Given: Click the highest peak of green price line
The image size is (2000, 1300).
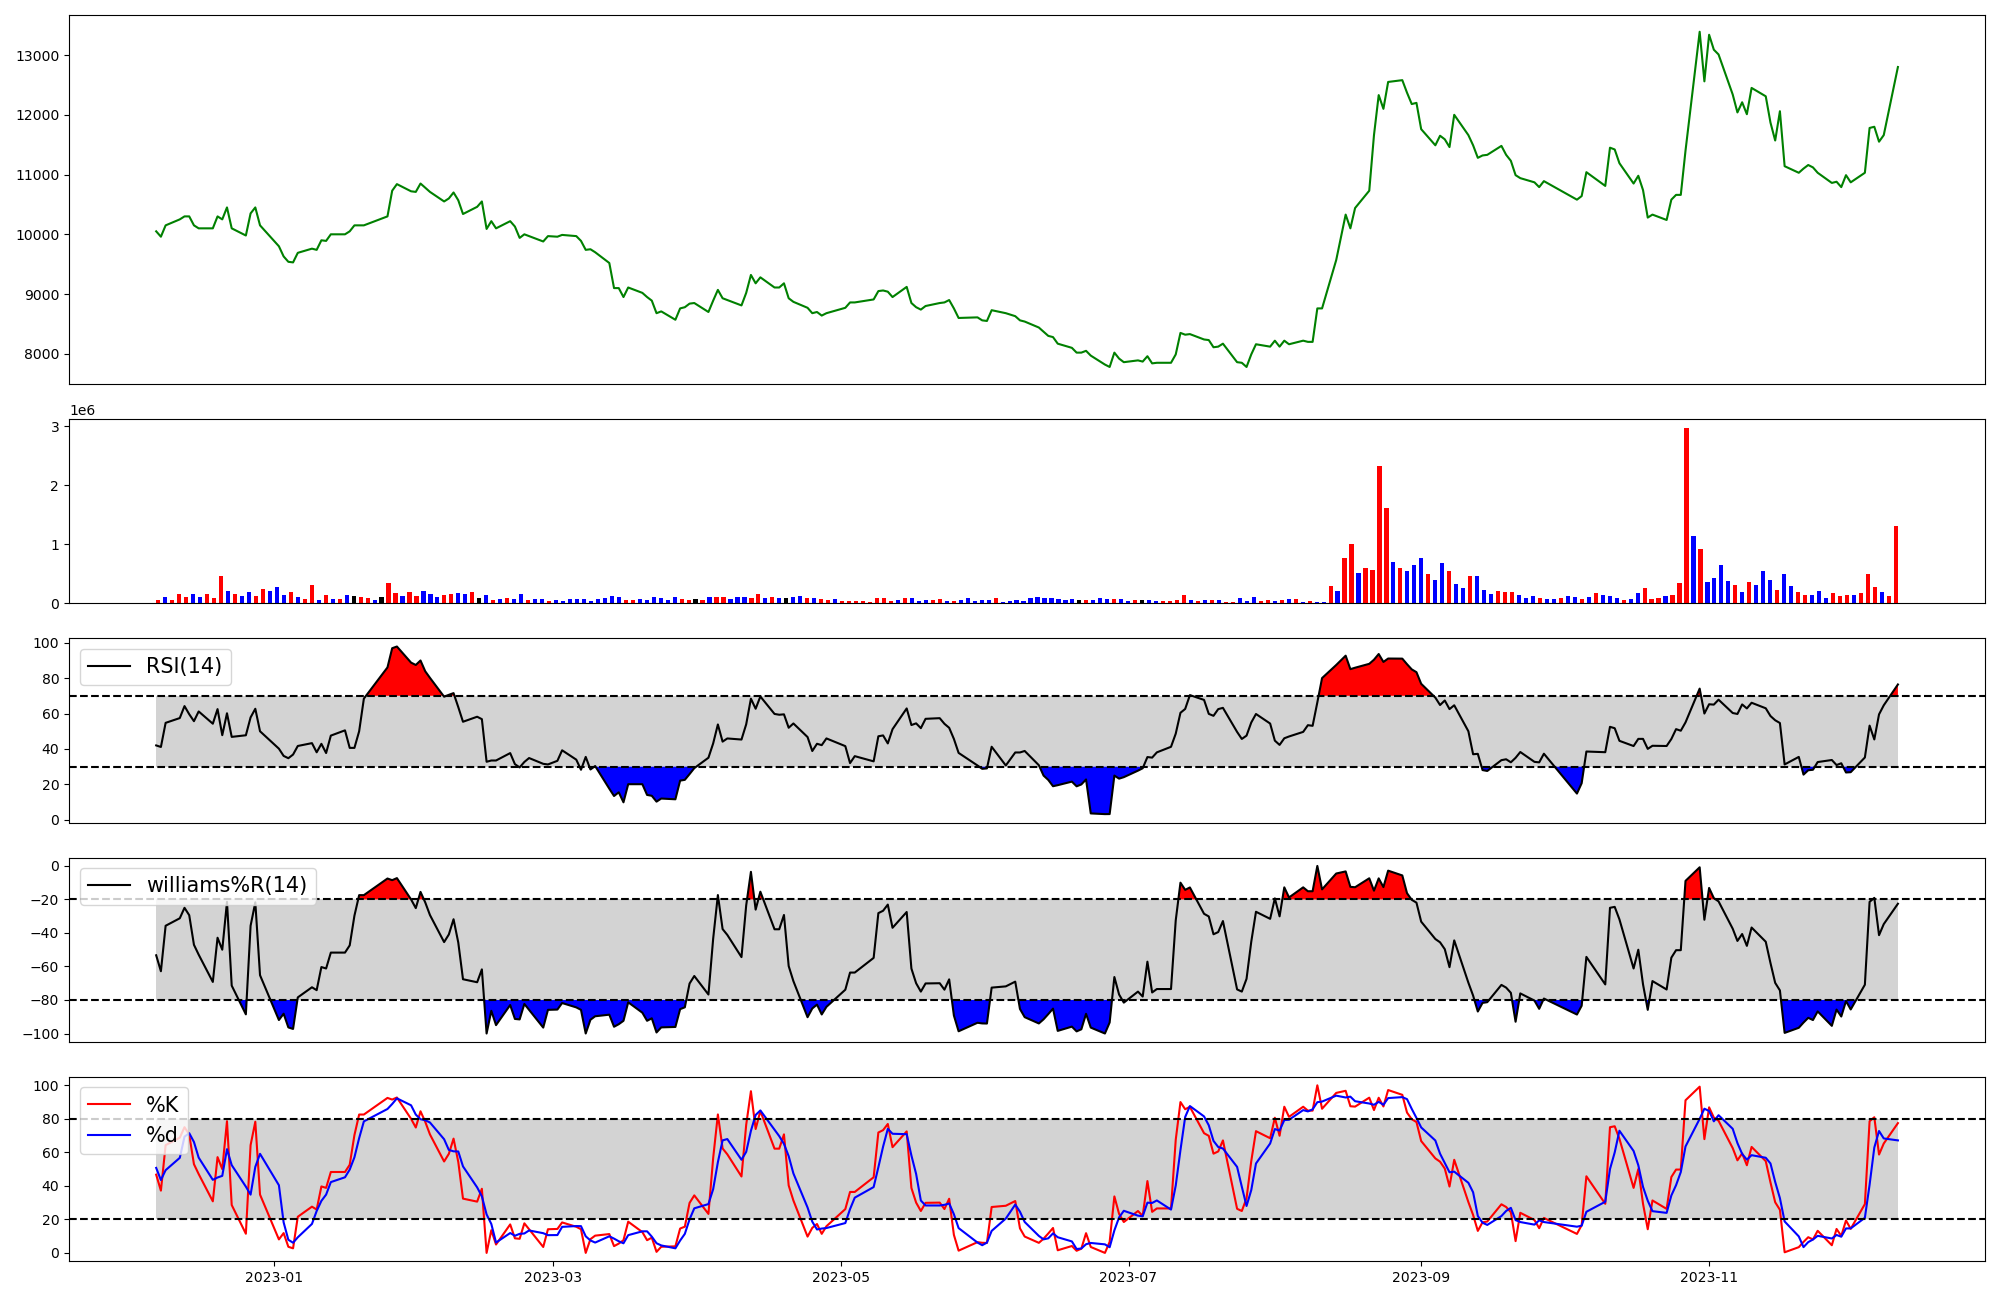Looking at the screenshot, I should coord(1699,33).
